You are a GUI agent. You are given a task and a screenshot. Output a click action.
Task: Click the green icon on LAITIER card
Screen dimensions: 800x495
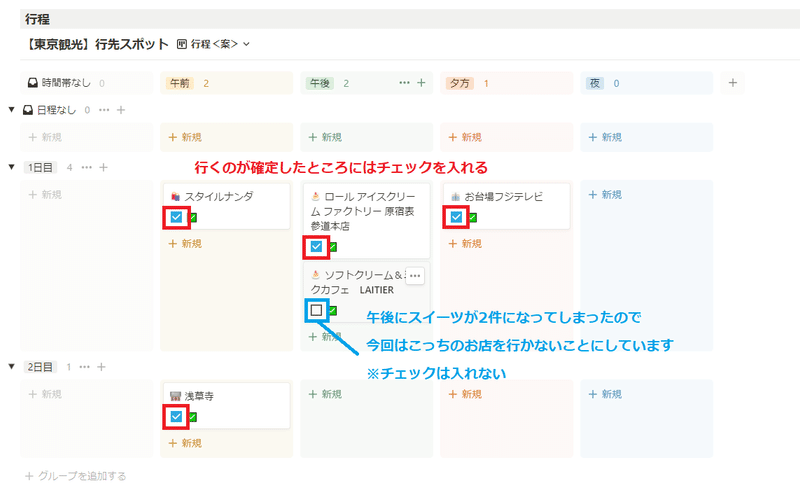point(333,310)
